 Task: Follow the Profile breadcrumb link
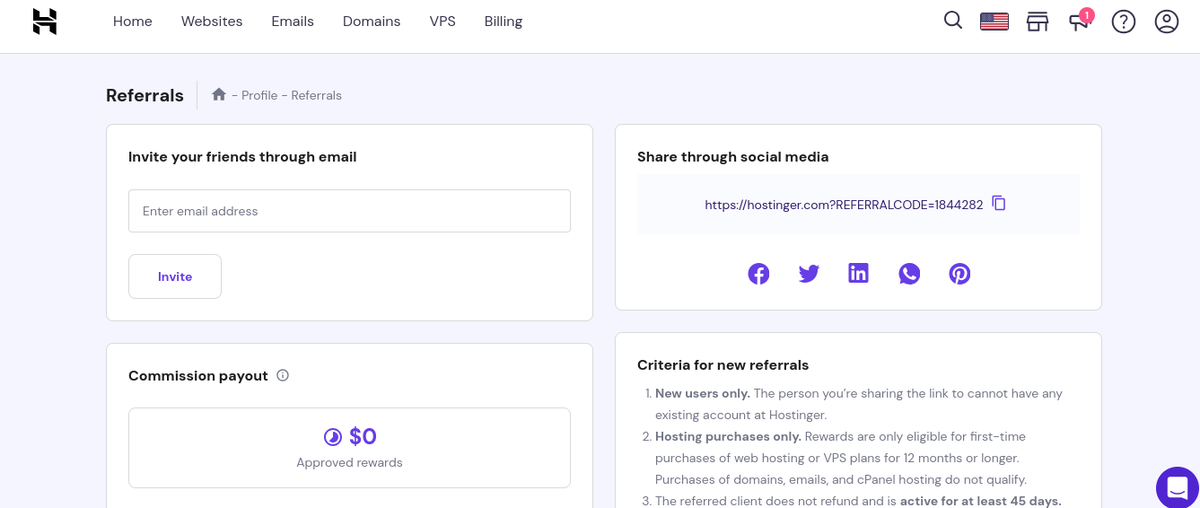(x=259, y=95)
